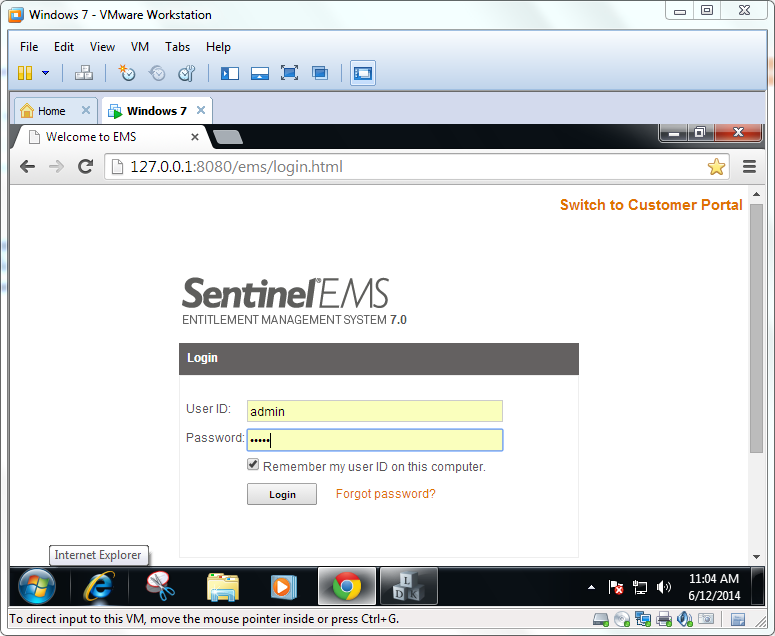Click the User ID input field
The image size is (775, 636).
click(375, 411)
